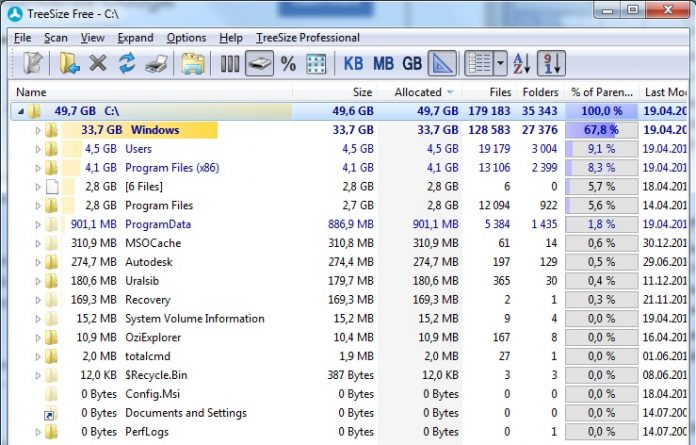The height and width of the screenshot is (445, 696).
Task: Expand the Windows folder tree node
Action: pos(39,130)
